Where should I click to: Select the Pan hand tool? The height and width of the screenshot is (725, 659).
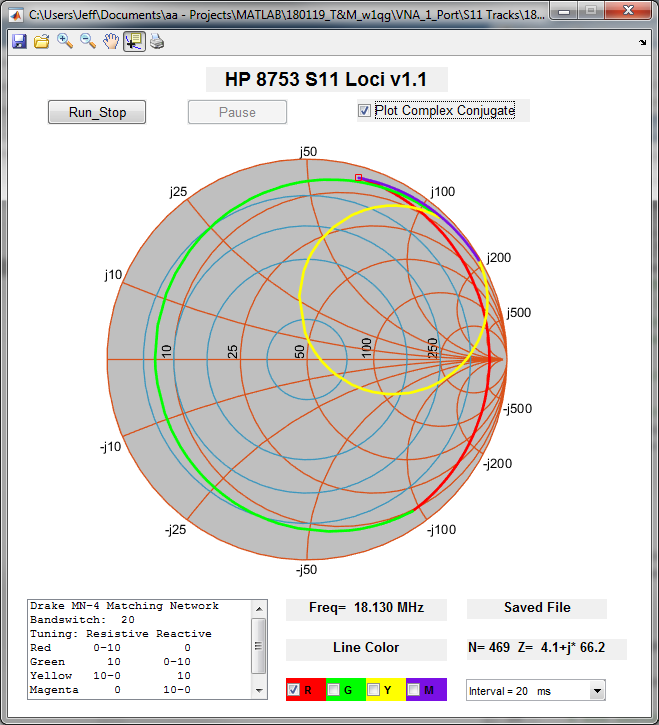click(x=111, y=42)
